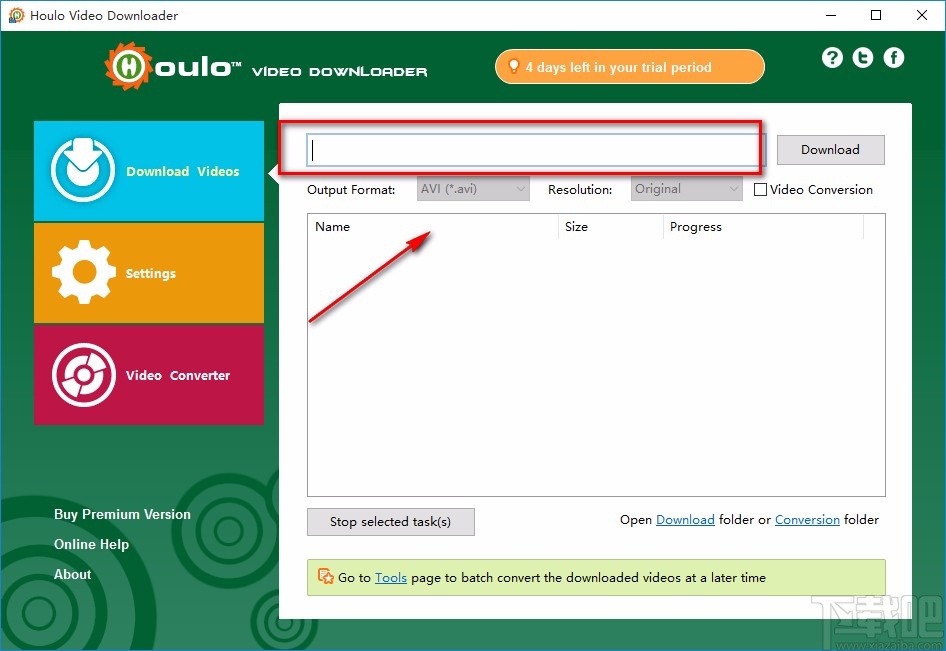Image resolution: width=946 pixels, height=651 pixels.
Task: Close the Houlo Video Downloader window
Action: tap(922, 15)
